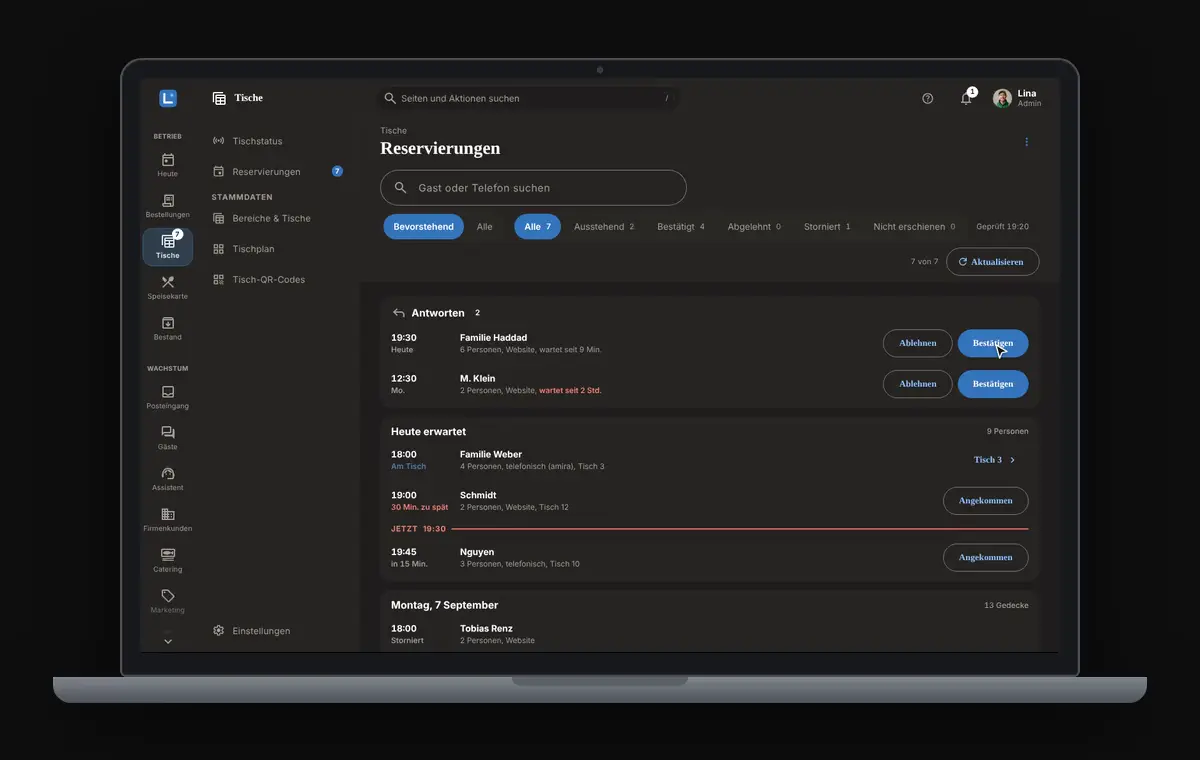Open Bestellungen in the sidebar

click(168, 206)
